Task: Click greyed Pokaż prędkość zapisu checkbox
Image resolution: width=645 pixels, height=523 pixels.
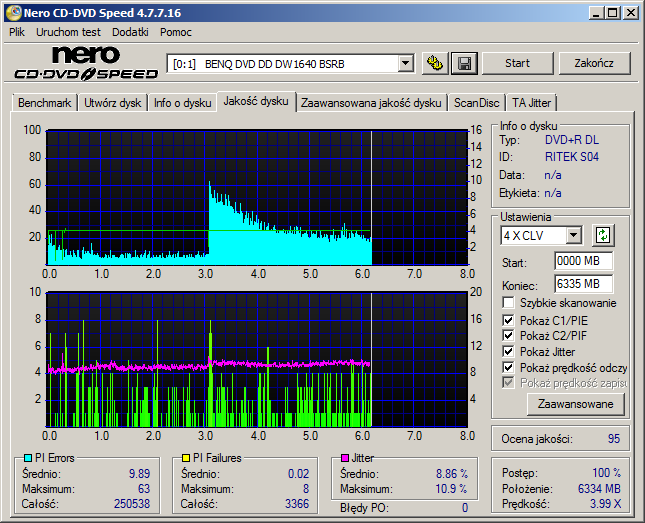Action: click(508, 383)
